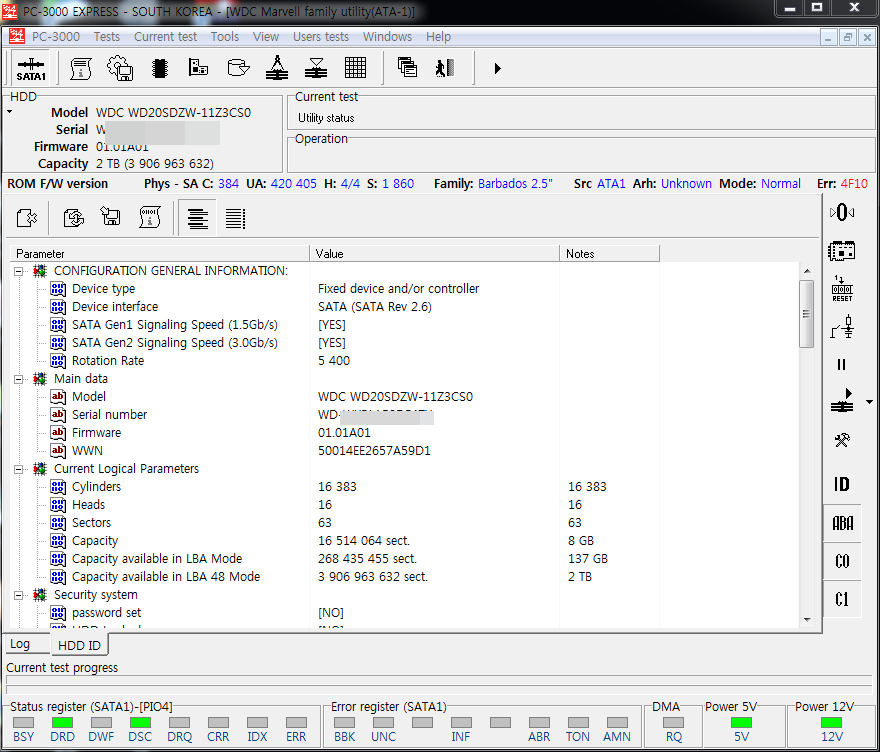Screen dimensions: 880x752
Task: Click the pause icon in right sidebar
Action: [841, 365]
